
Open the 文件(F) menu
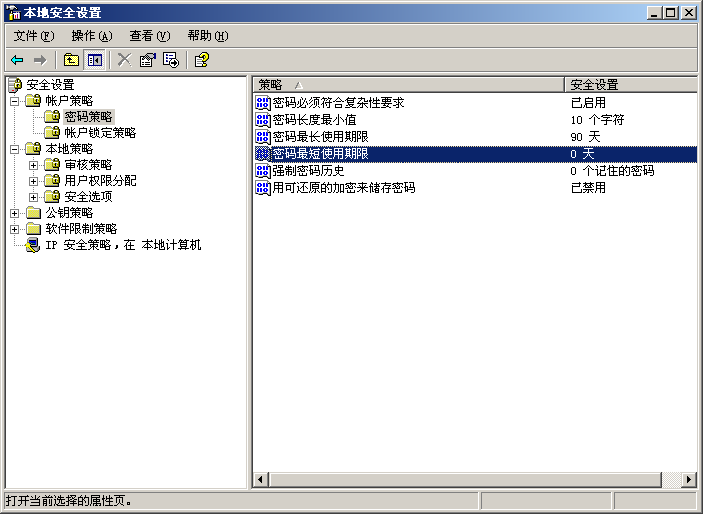point(34,36)
